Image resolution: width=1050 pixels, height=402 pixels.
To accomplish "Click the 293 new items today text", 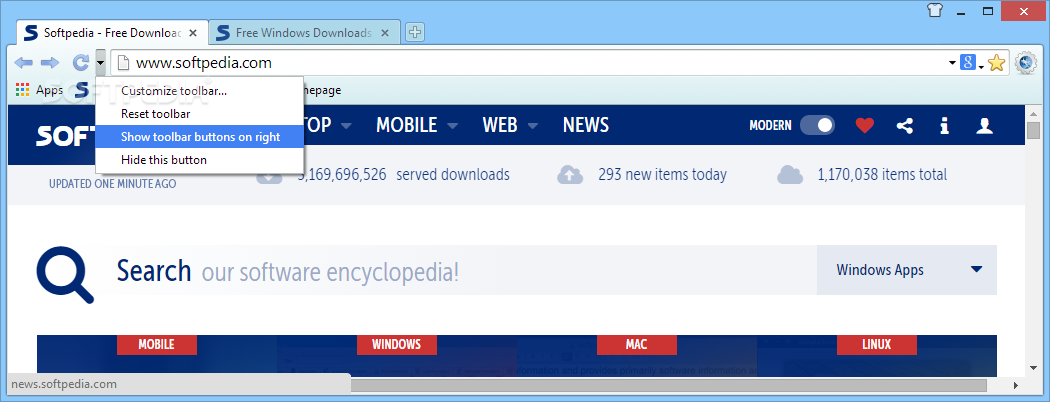I will pos(662,175).
